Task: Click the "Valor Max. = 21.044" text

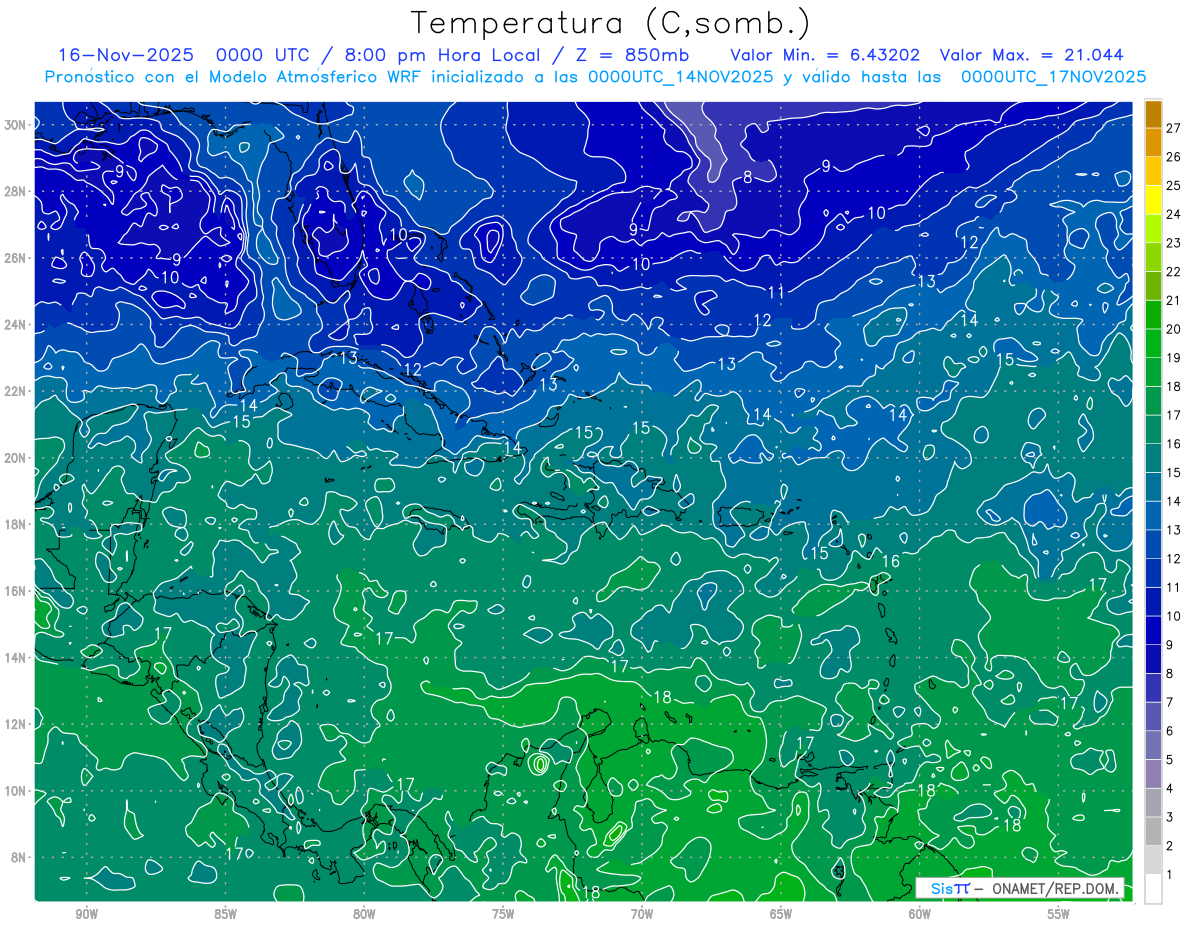Action: click(x=1032, y=55)
